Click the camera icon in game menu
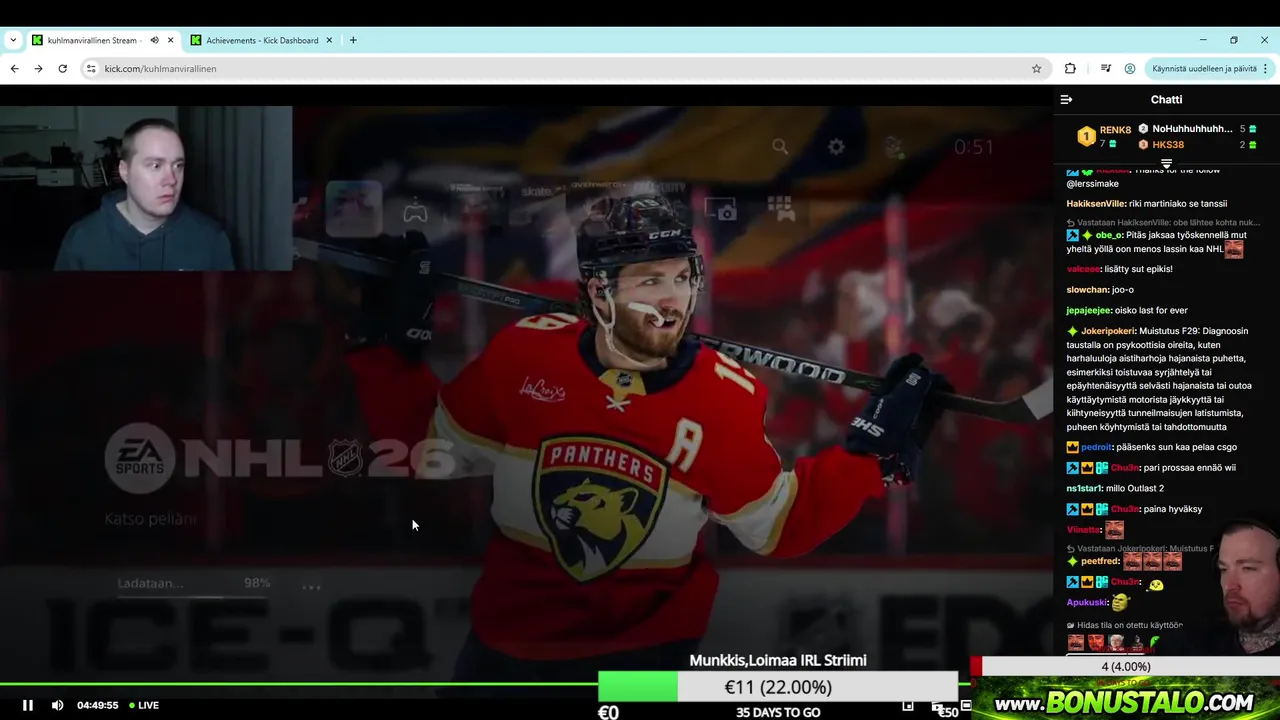Screen dimensions: 1280x720 pos(720,209)
